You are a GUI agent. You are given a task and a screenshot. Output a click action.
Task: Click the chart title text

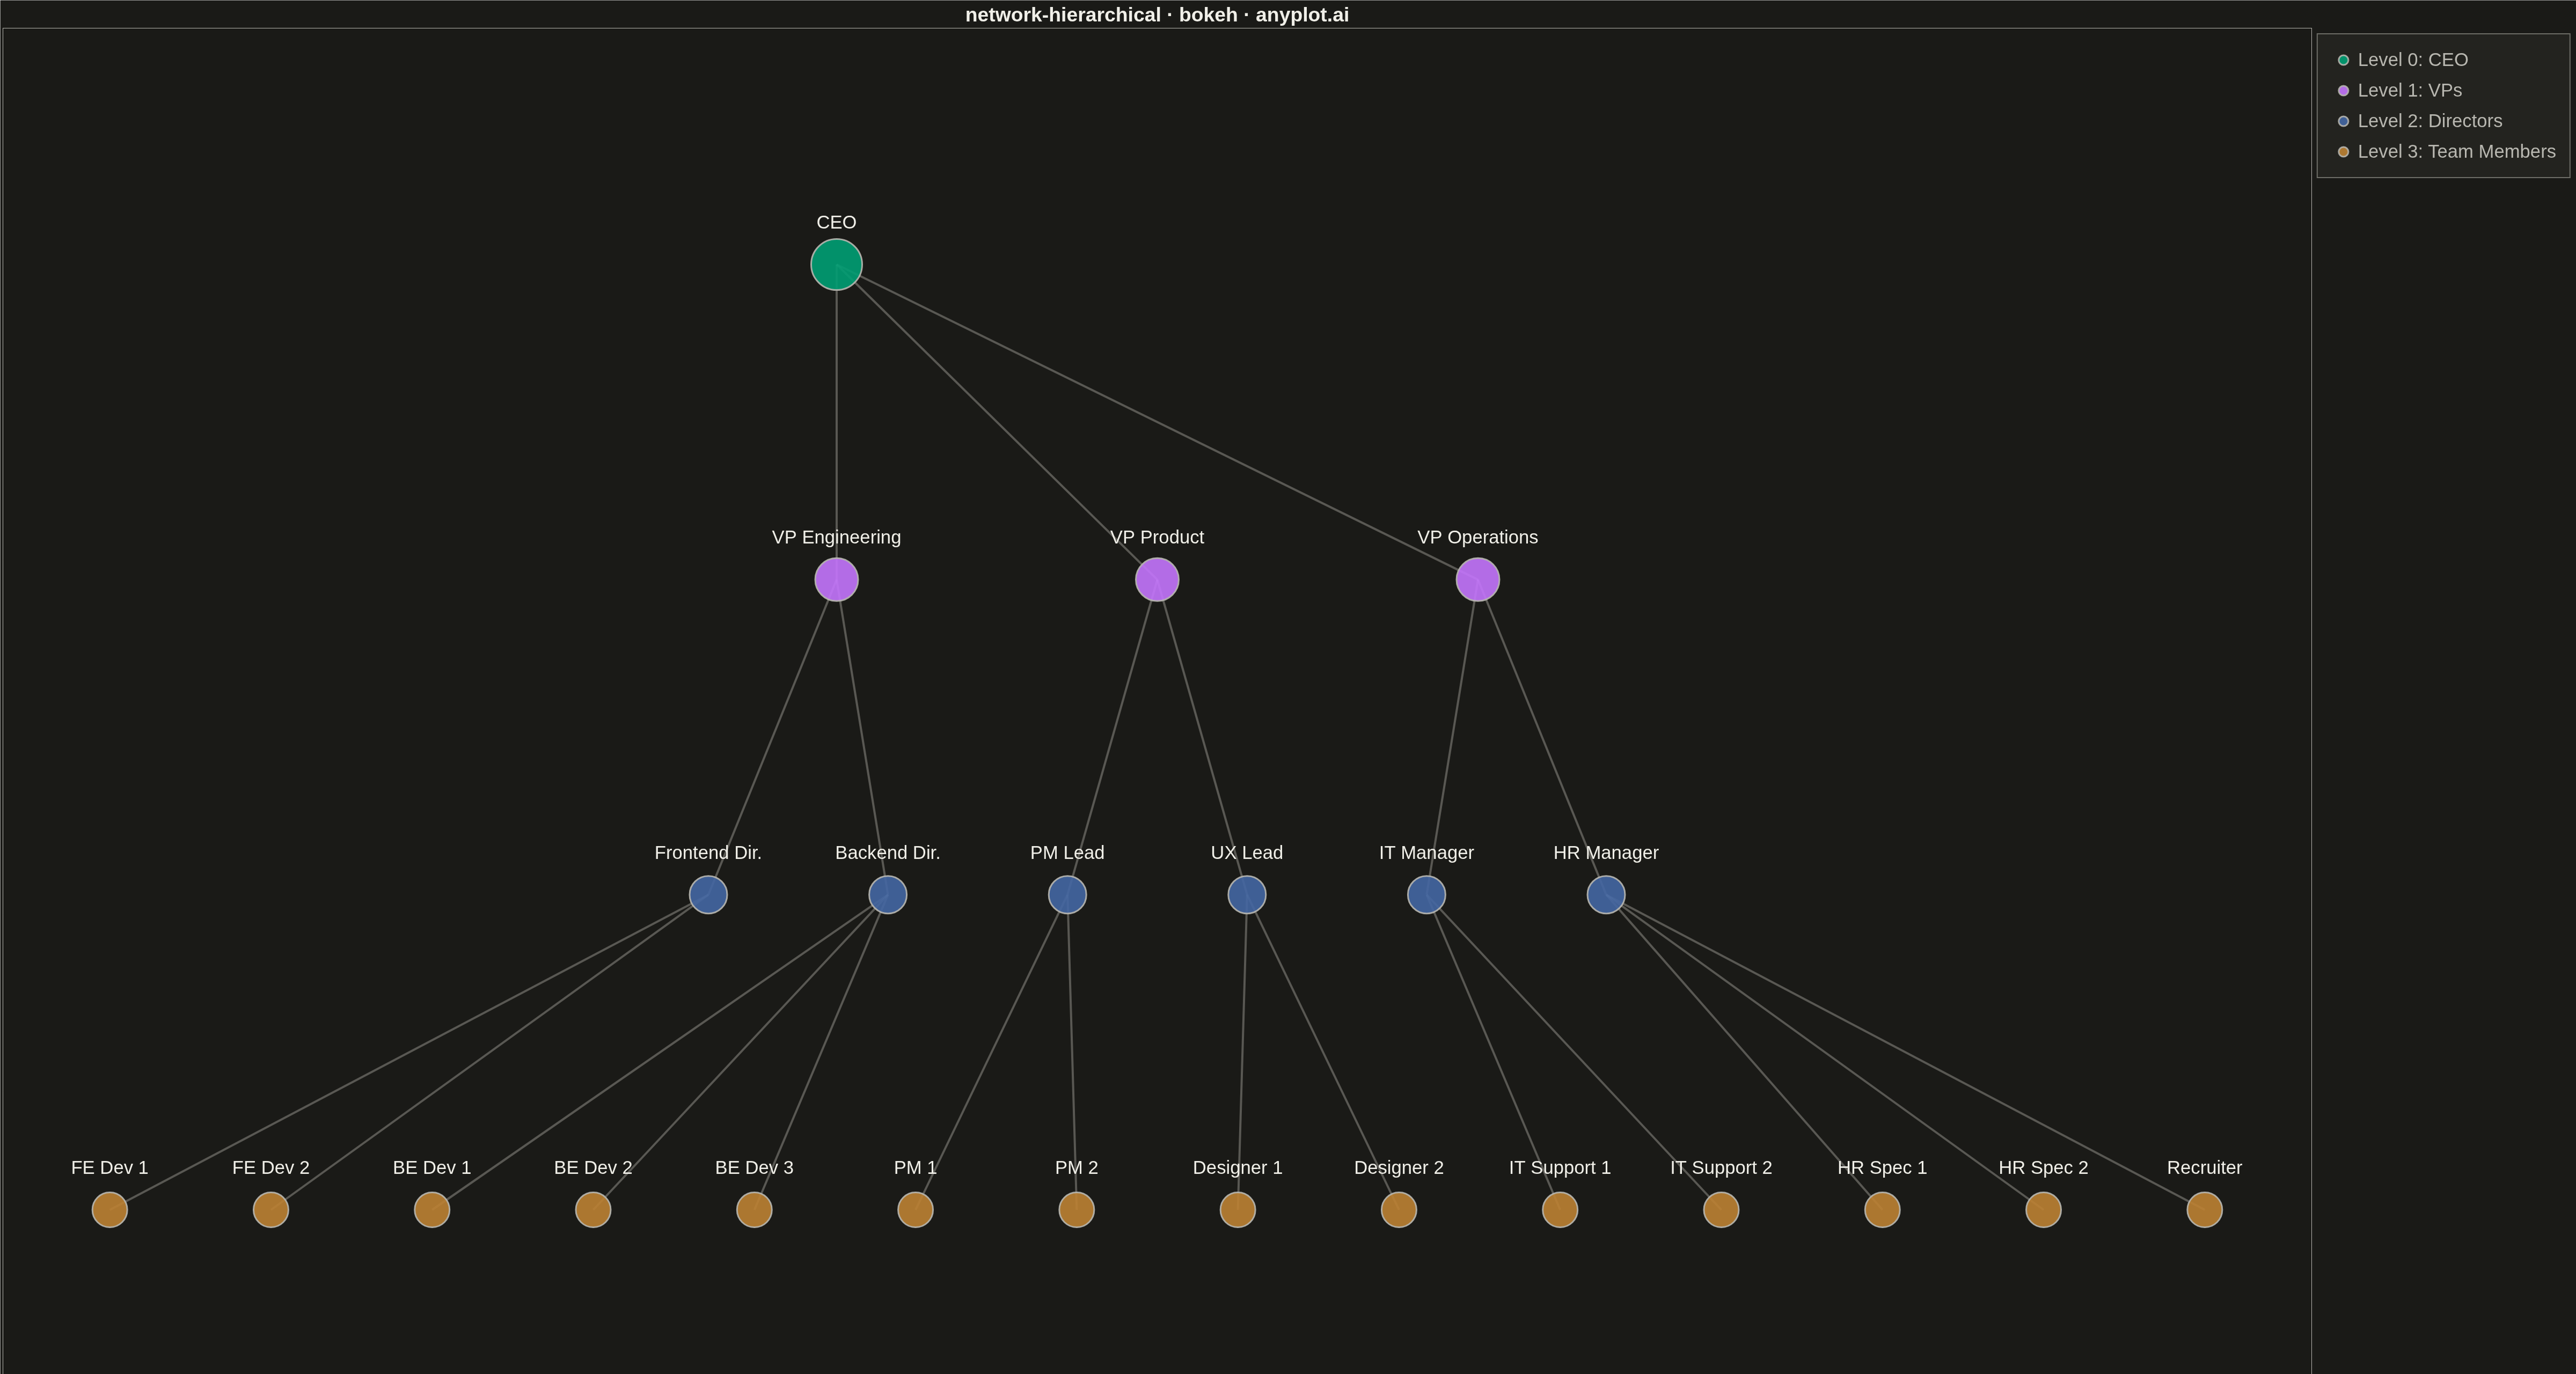click(x=1157, y=15)
